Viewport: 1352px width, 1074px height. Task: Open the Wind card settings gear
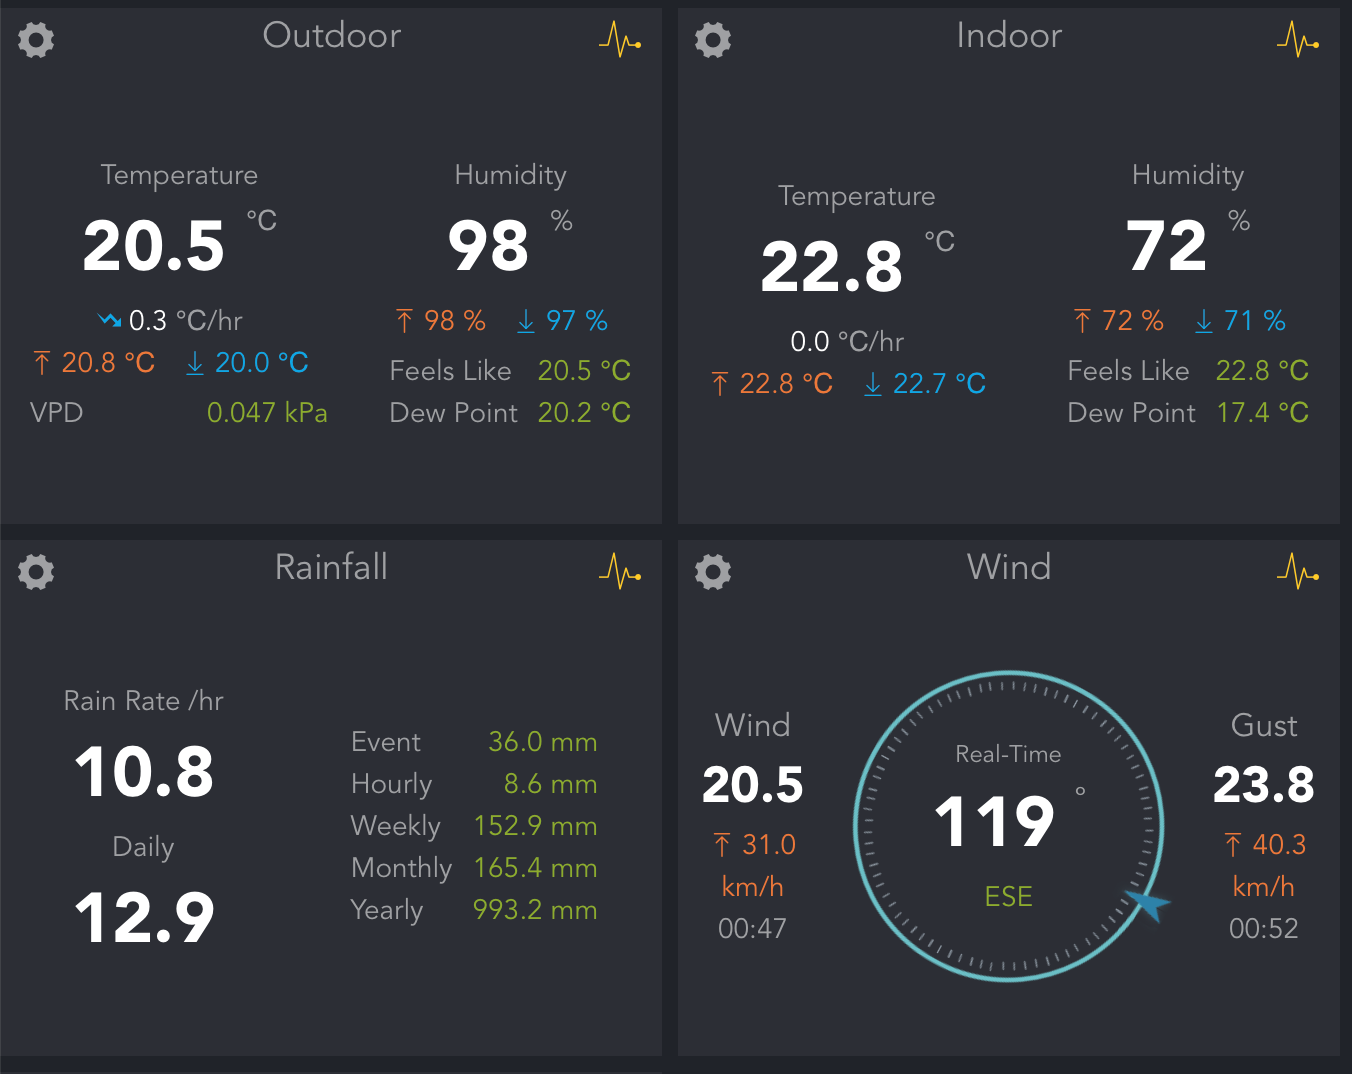[x=713, y=572]
